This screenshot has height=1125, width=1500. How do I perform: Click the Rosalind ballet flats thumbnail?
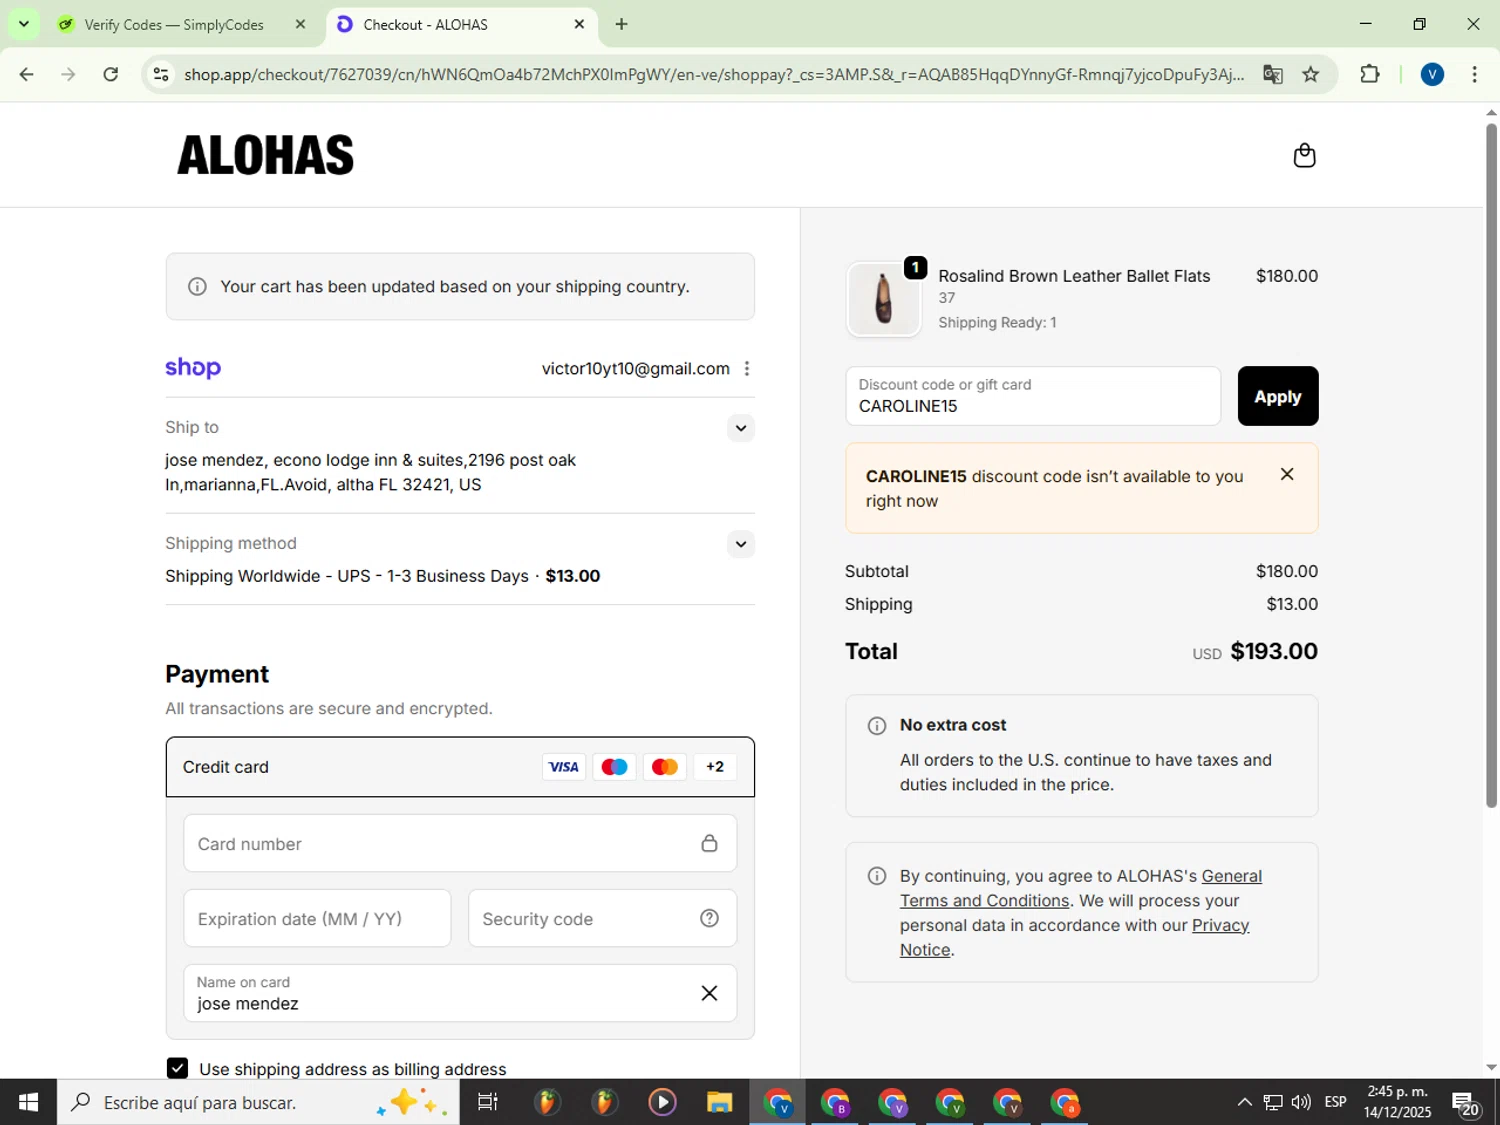coord(883,299)
